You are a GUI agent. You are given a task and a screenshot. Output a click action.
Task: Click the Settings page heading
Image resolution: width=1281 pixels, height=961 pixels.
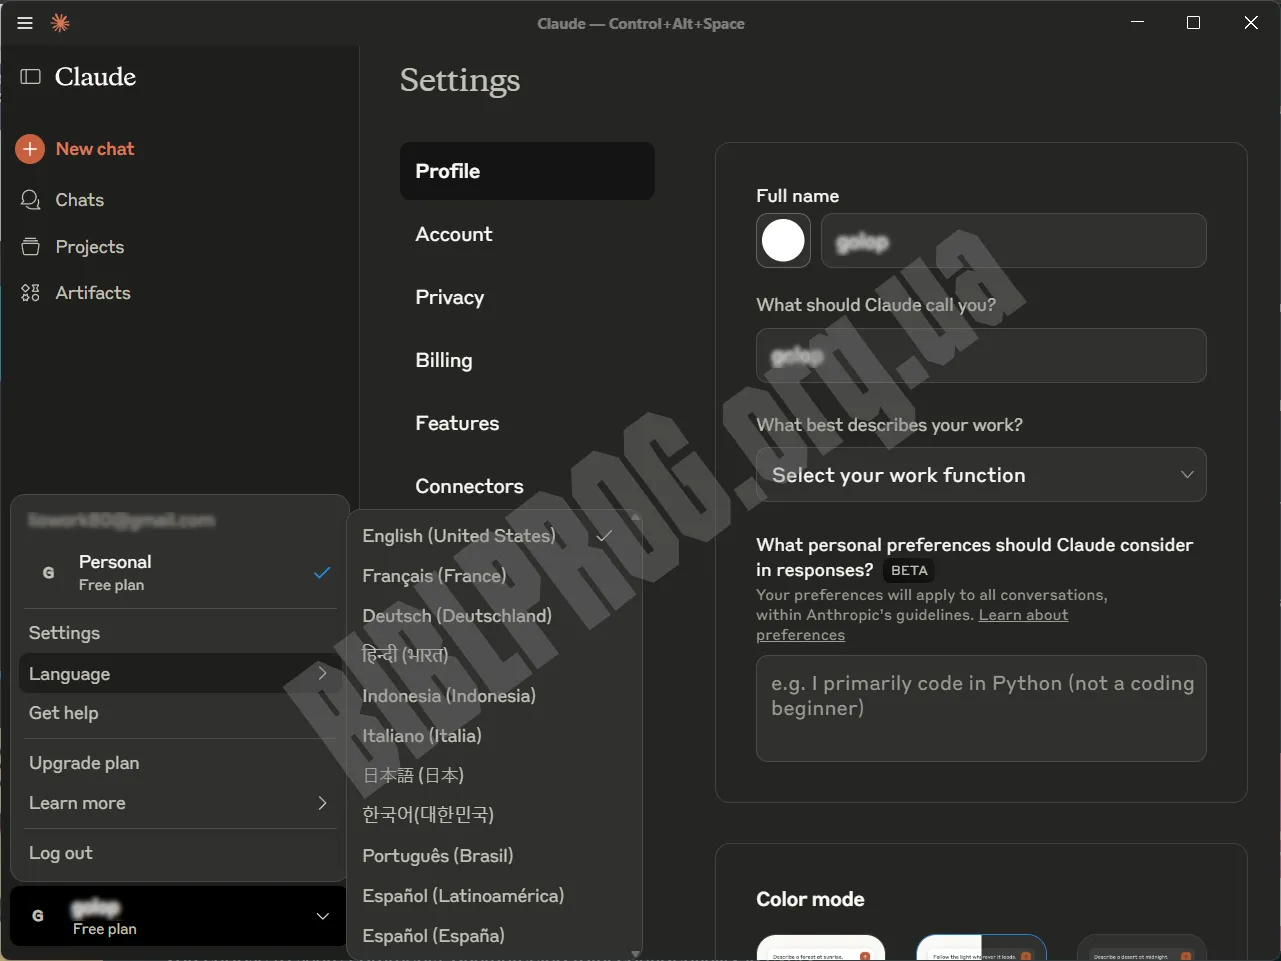(x=460, y=80)
